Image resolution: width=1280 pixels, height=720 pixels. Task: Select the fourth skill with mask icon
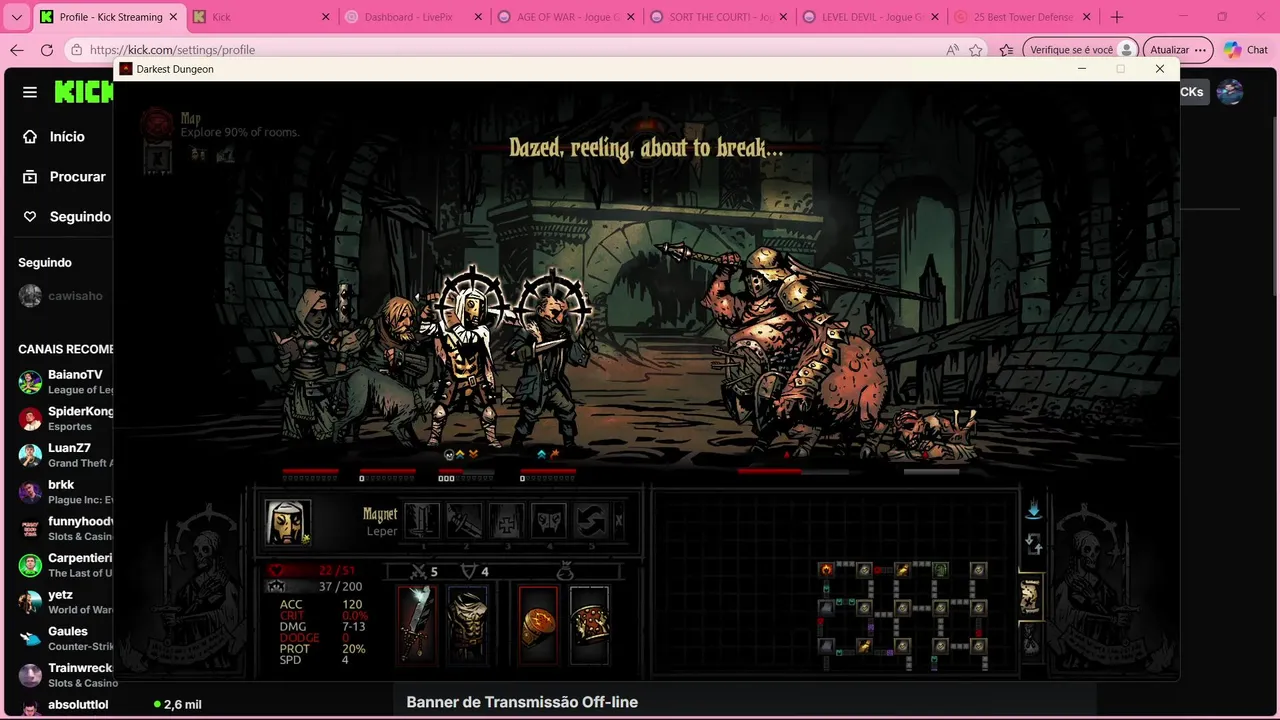549,521
